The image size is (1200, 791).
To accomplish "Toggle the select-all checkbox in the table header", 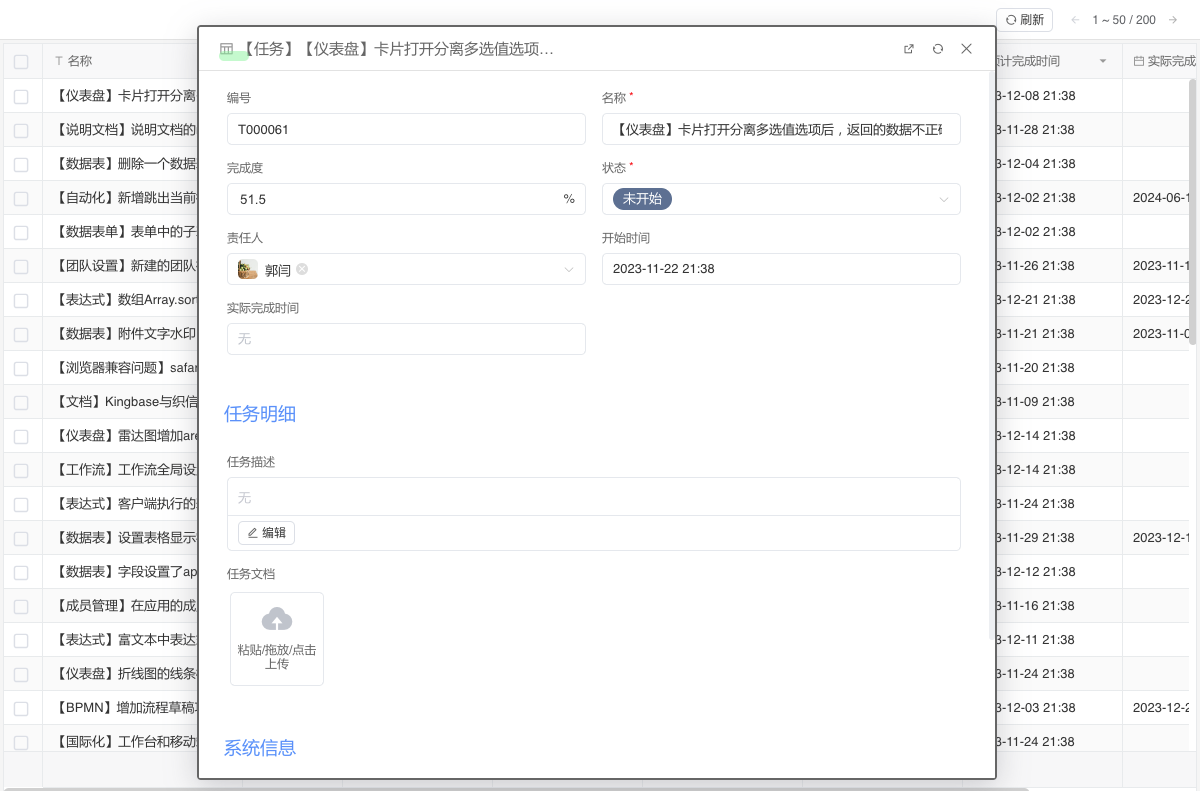I will tap(21, 60).
